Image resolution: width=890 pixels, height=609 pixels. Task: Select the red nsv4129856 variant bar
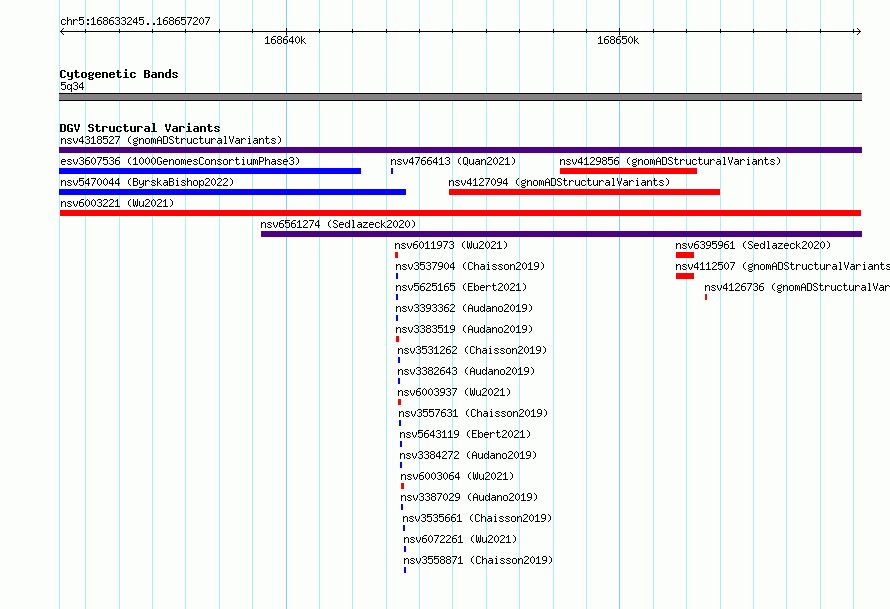click(x=628, y=171)
